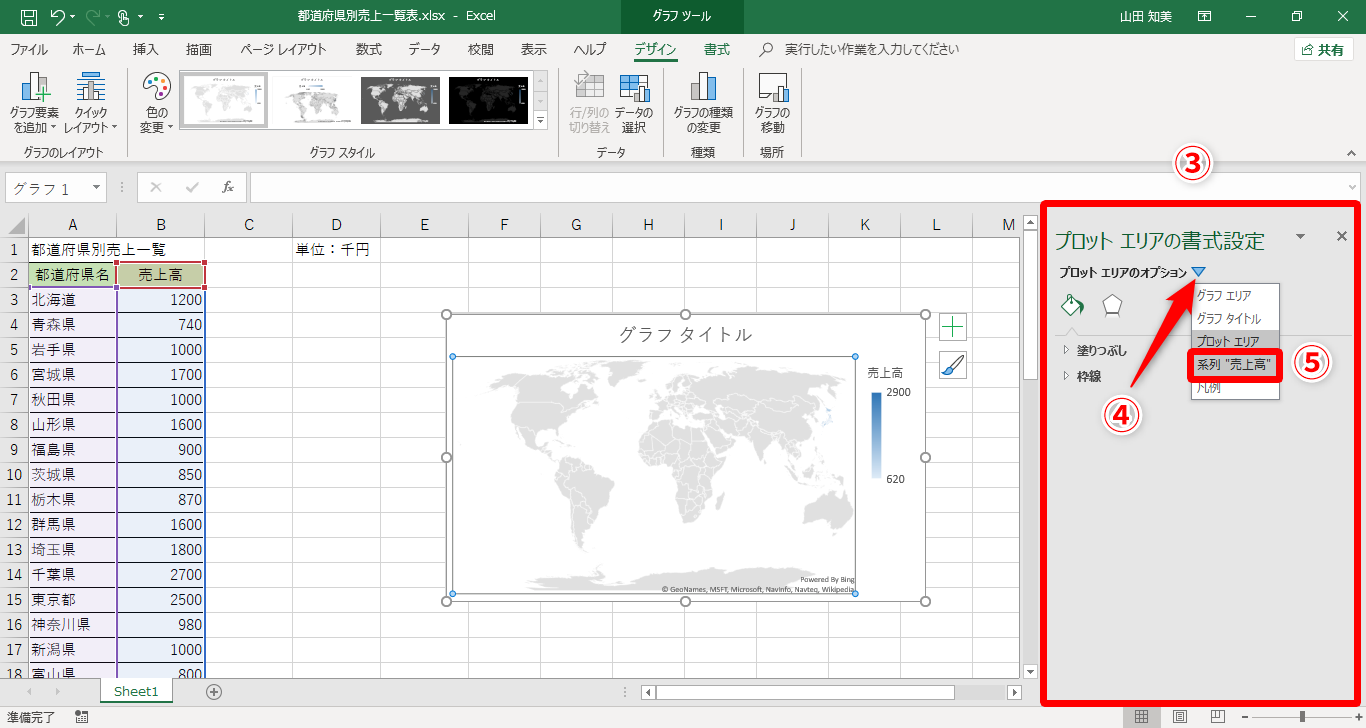Screen dimensions: 1366x728
Task: Click the zoom slider handle
Action: tap(1302, 717)
